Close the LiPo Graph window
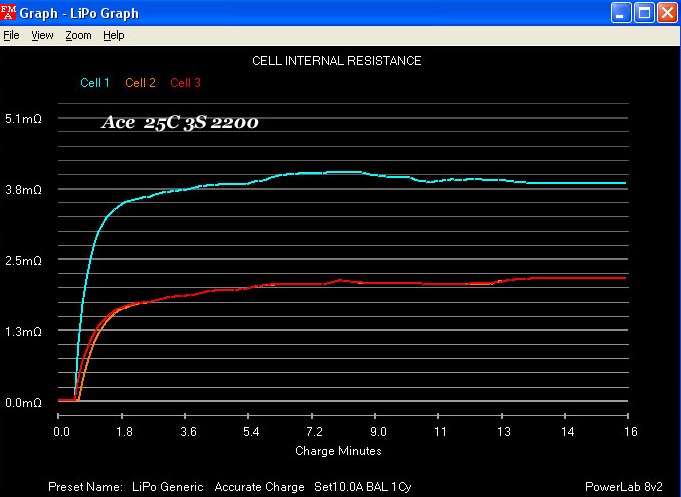 click(668, 13)
